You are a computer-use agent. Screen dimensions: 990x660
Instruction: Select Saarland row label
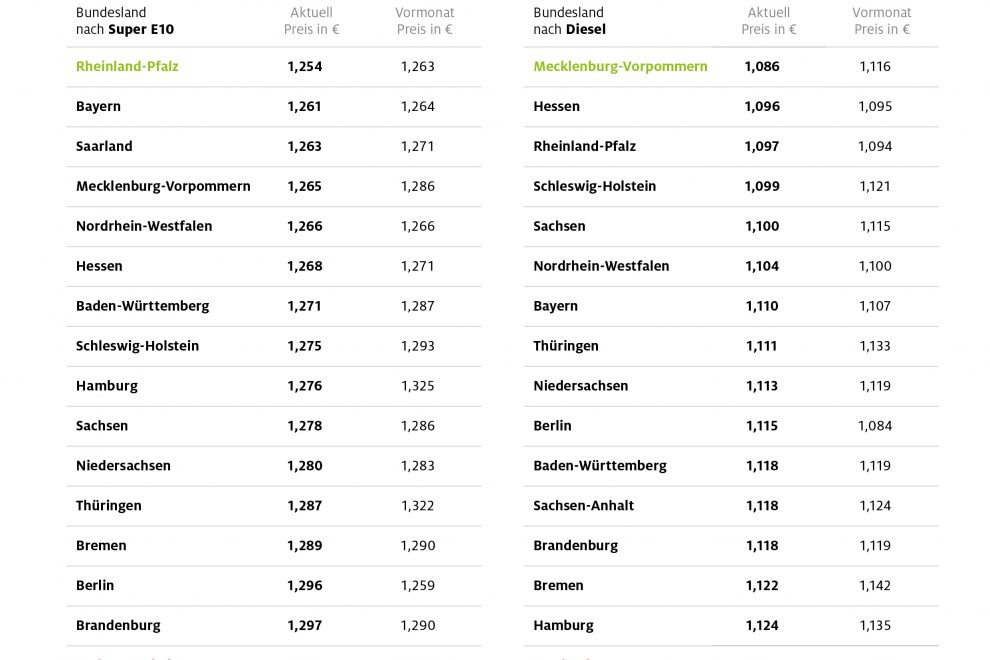tap(104, 146)
